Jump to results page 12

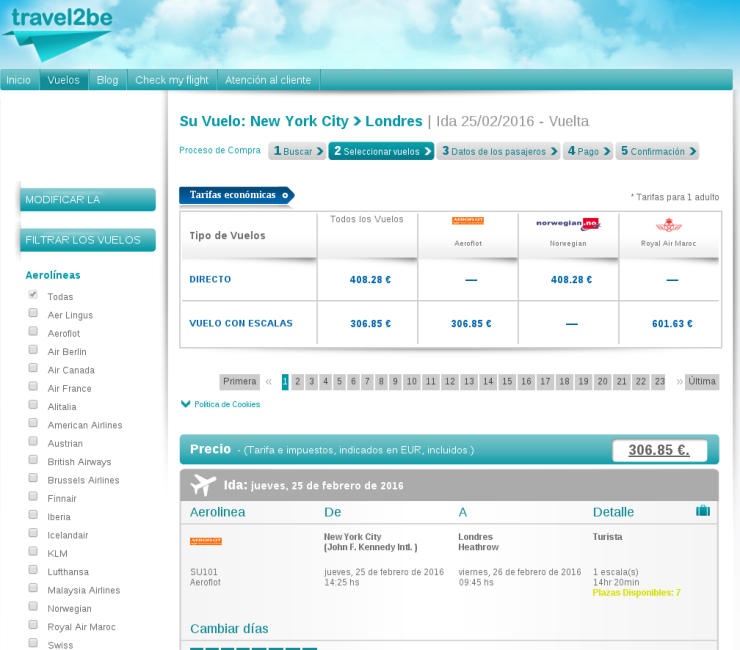450,381
